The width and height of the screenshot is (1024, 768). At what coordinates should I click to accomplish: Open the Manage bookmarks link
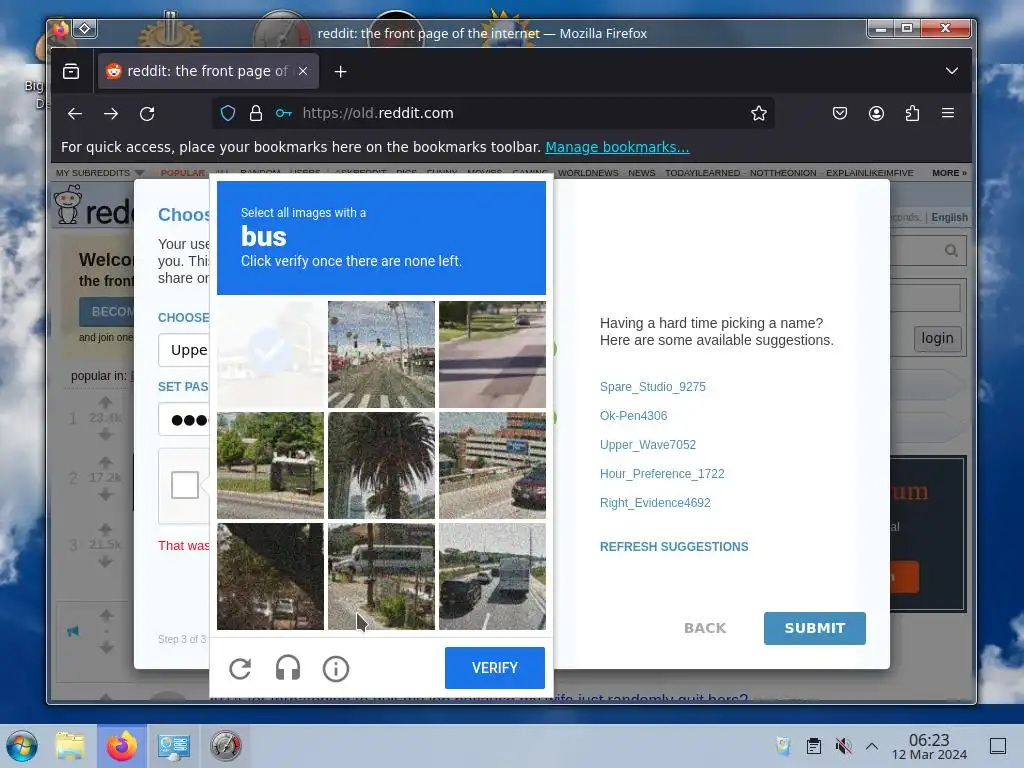[617, 147]
